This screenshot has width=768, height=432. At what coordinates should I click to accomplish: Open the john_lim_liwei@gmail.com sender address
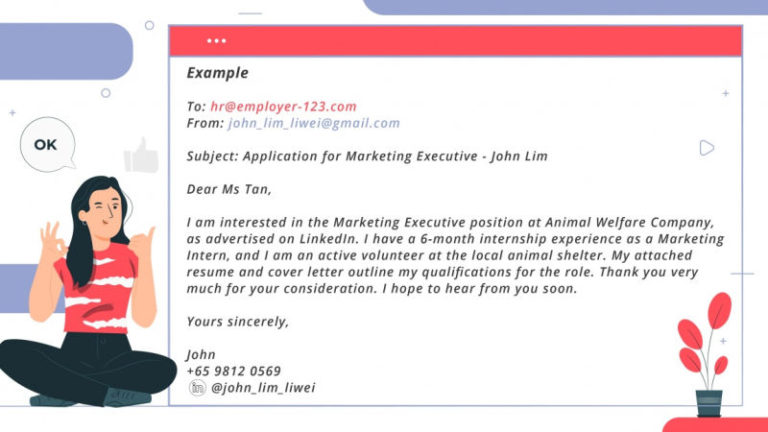[313, 123]
